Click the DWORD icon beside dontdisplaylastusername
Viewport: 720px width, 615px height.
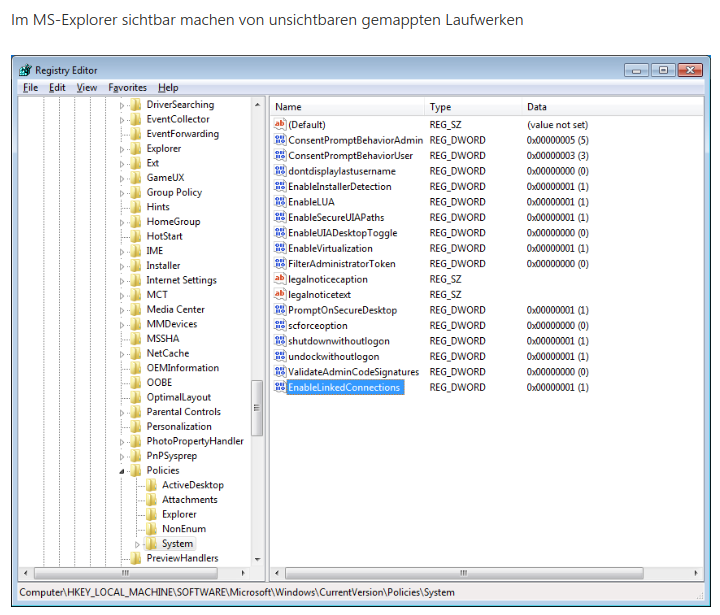coord(280,171)
